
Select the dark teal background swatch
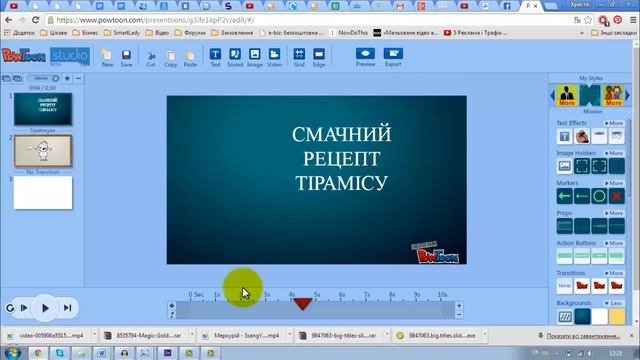582,317
